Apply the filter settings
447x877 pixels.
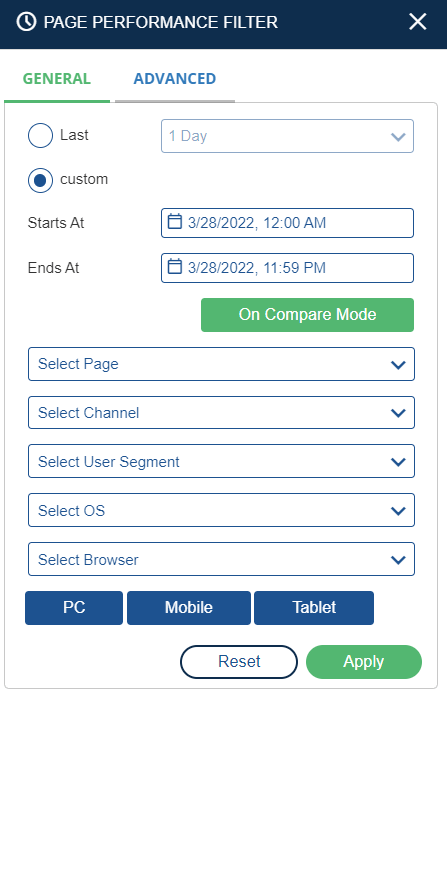coord(364,662)
